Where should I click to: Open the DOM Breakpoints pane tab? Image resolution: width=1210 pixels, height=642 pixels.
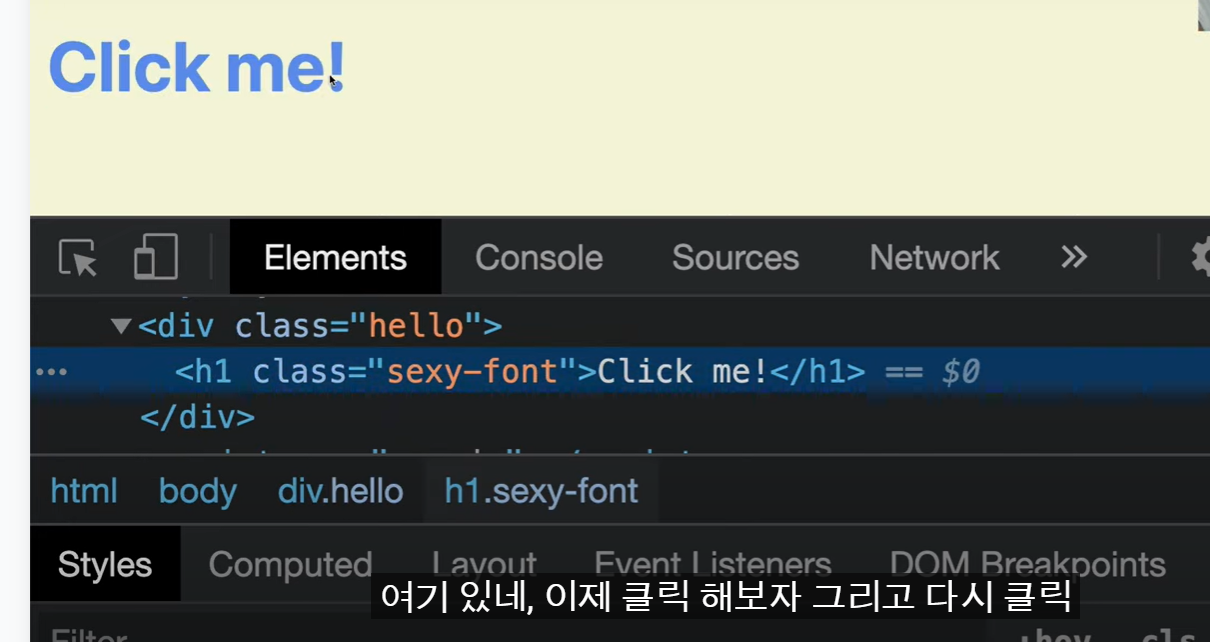tap(1028, 564)
